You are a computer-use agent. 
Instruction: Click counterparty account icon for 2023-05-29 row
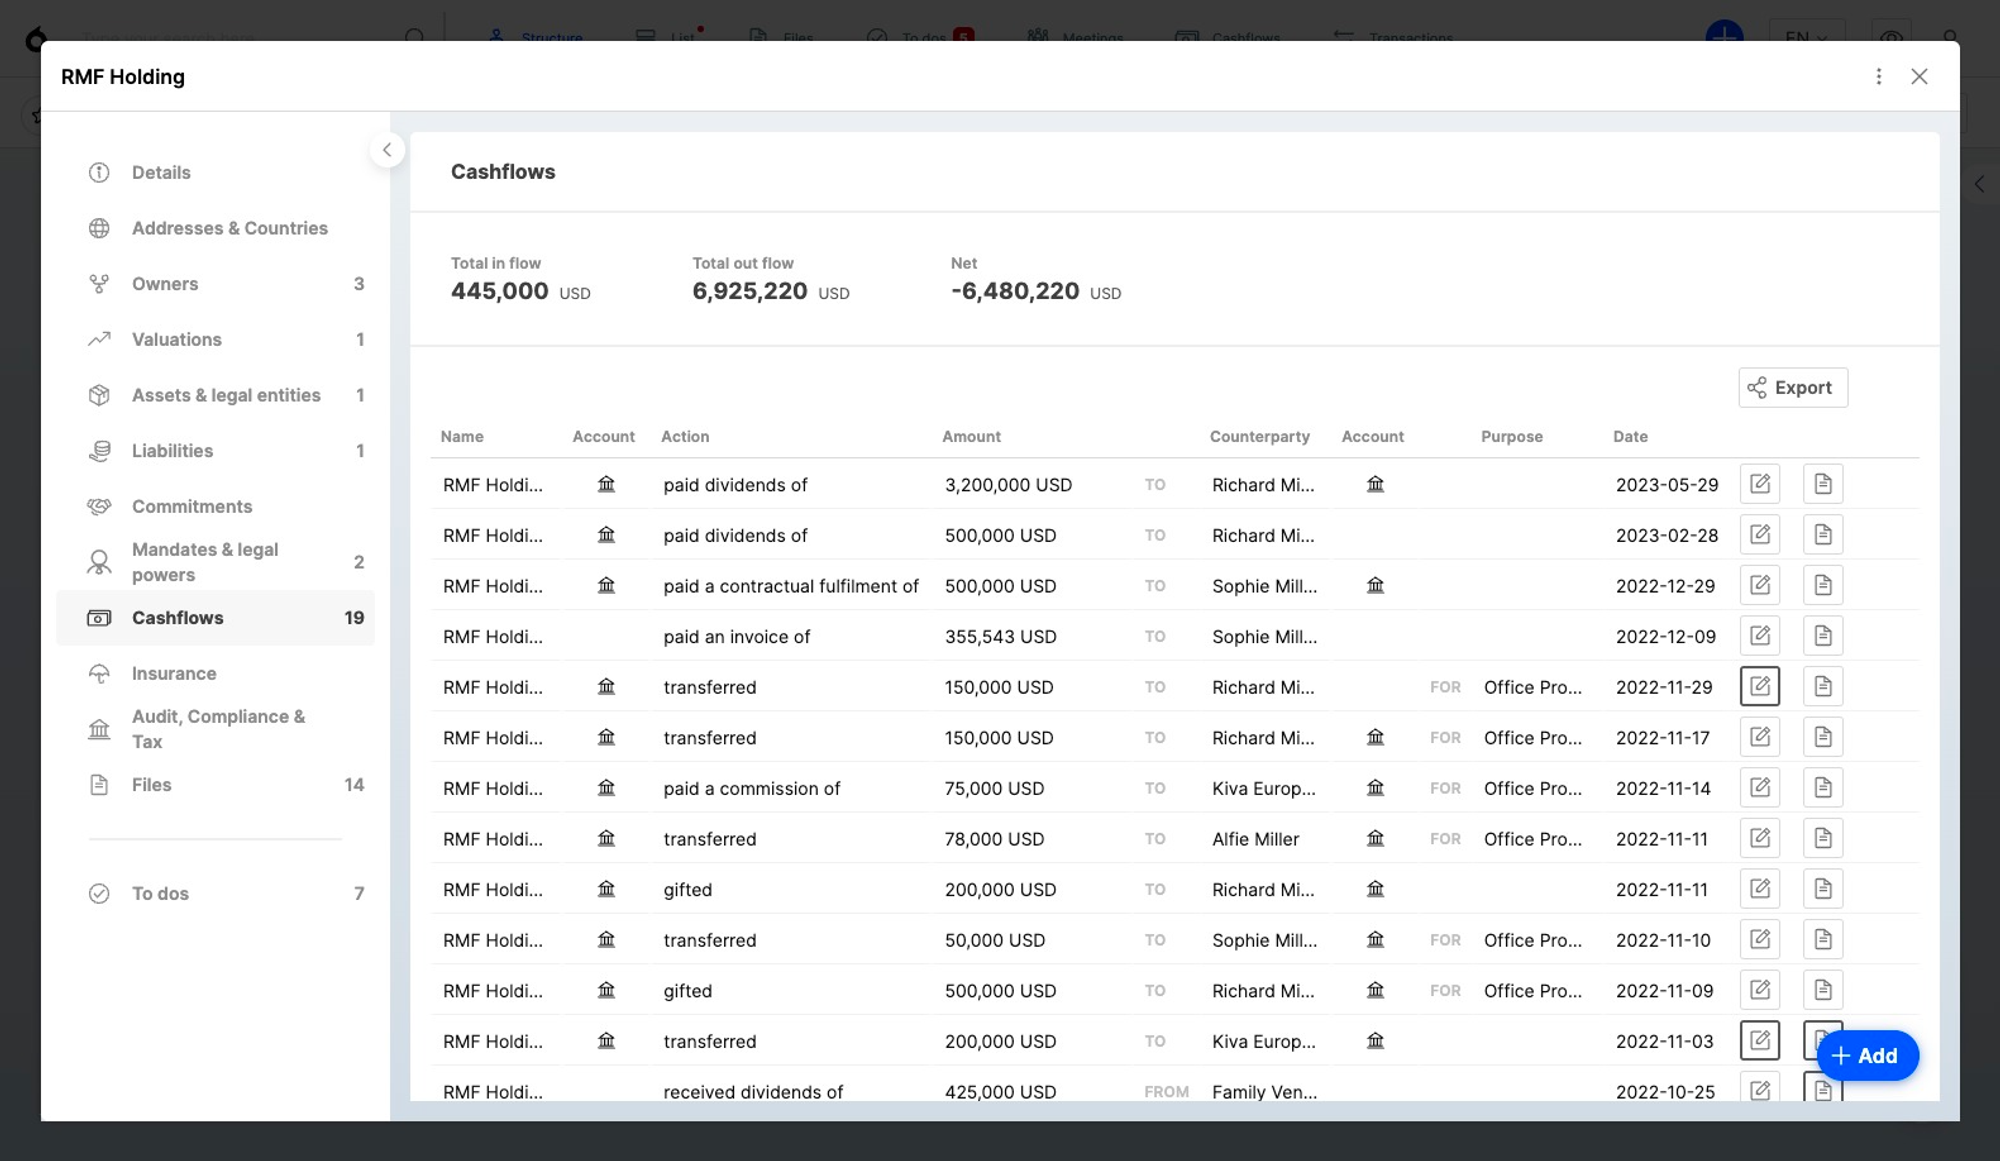click(1376, 484)
